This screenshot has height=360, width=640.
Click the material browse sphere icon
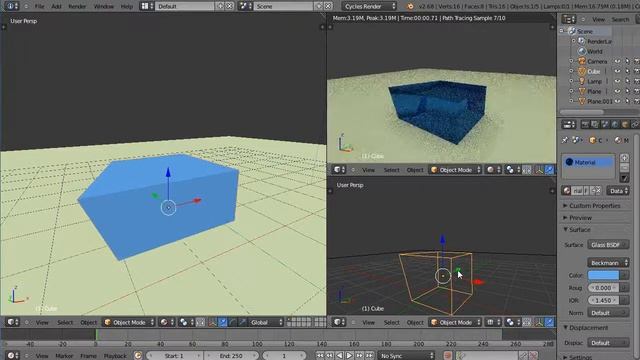(566, 191)
